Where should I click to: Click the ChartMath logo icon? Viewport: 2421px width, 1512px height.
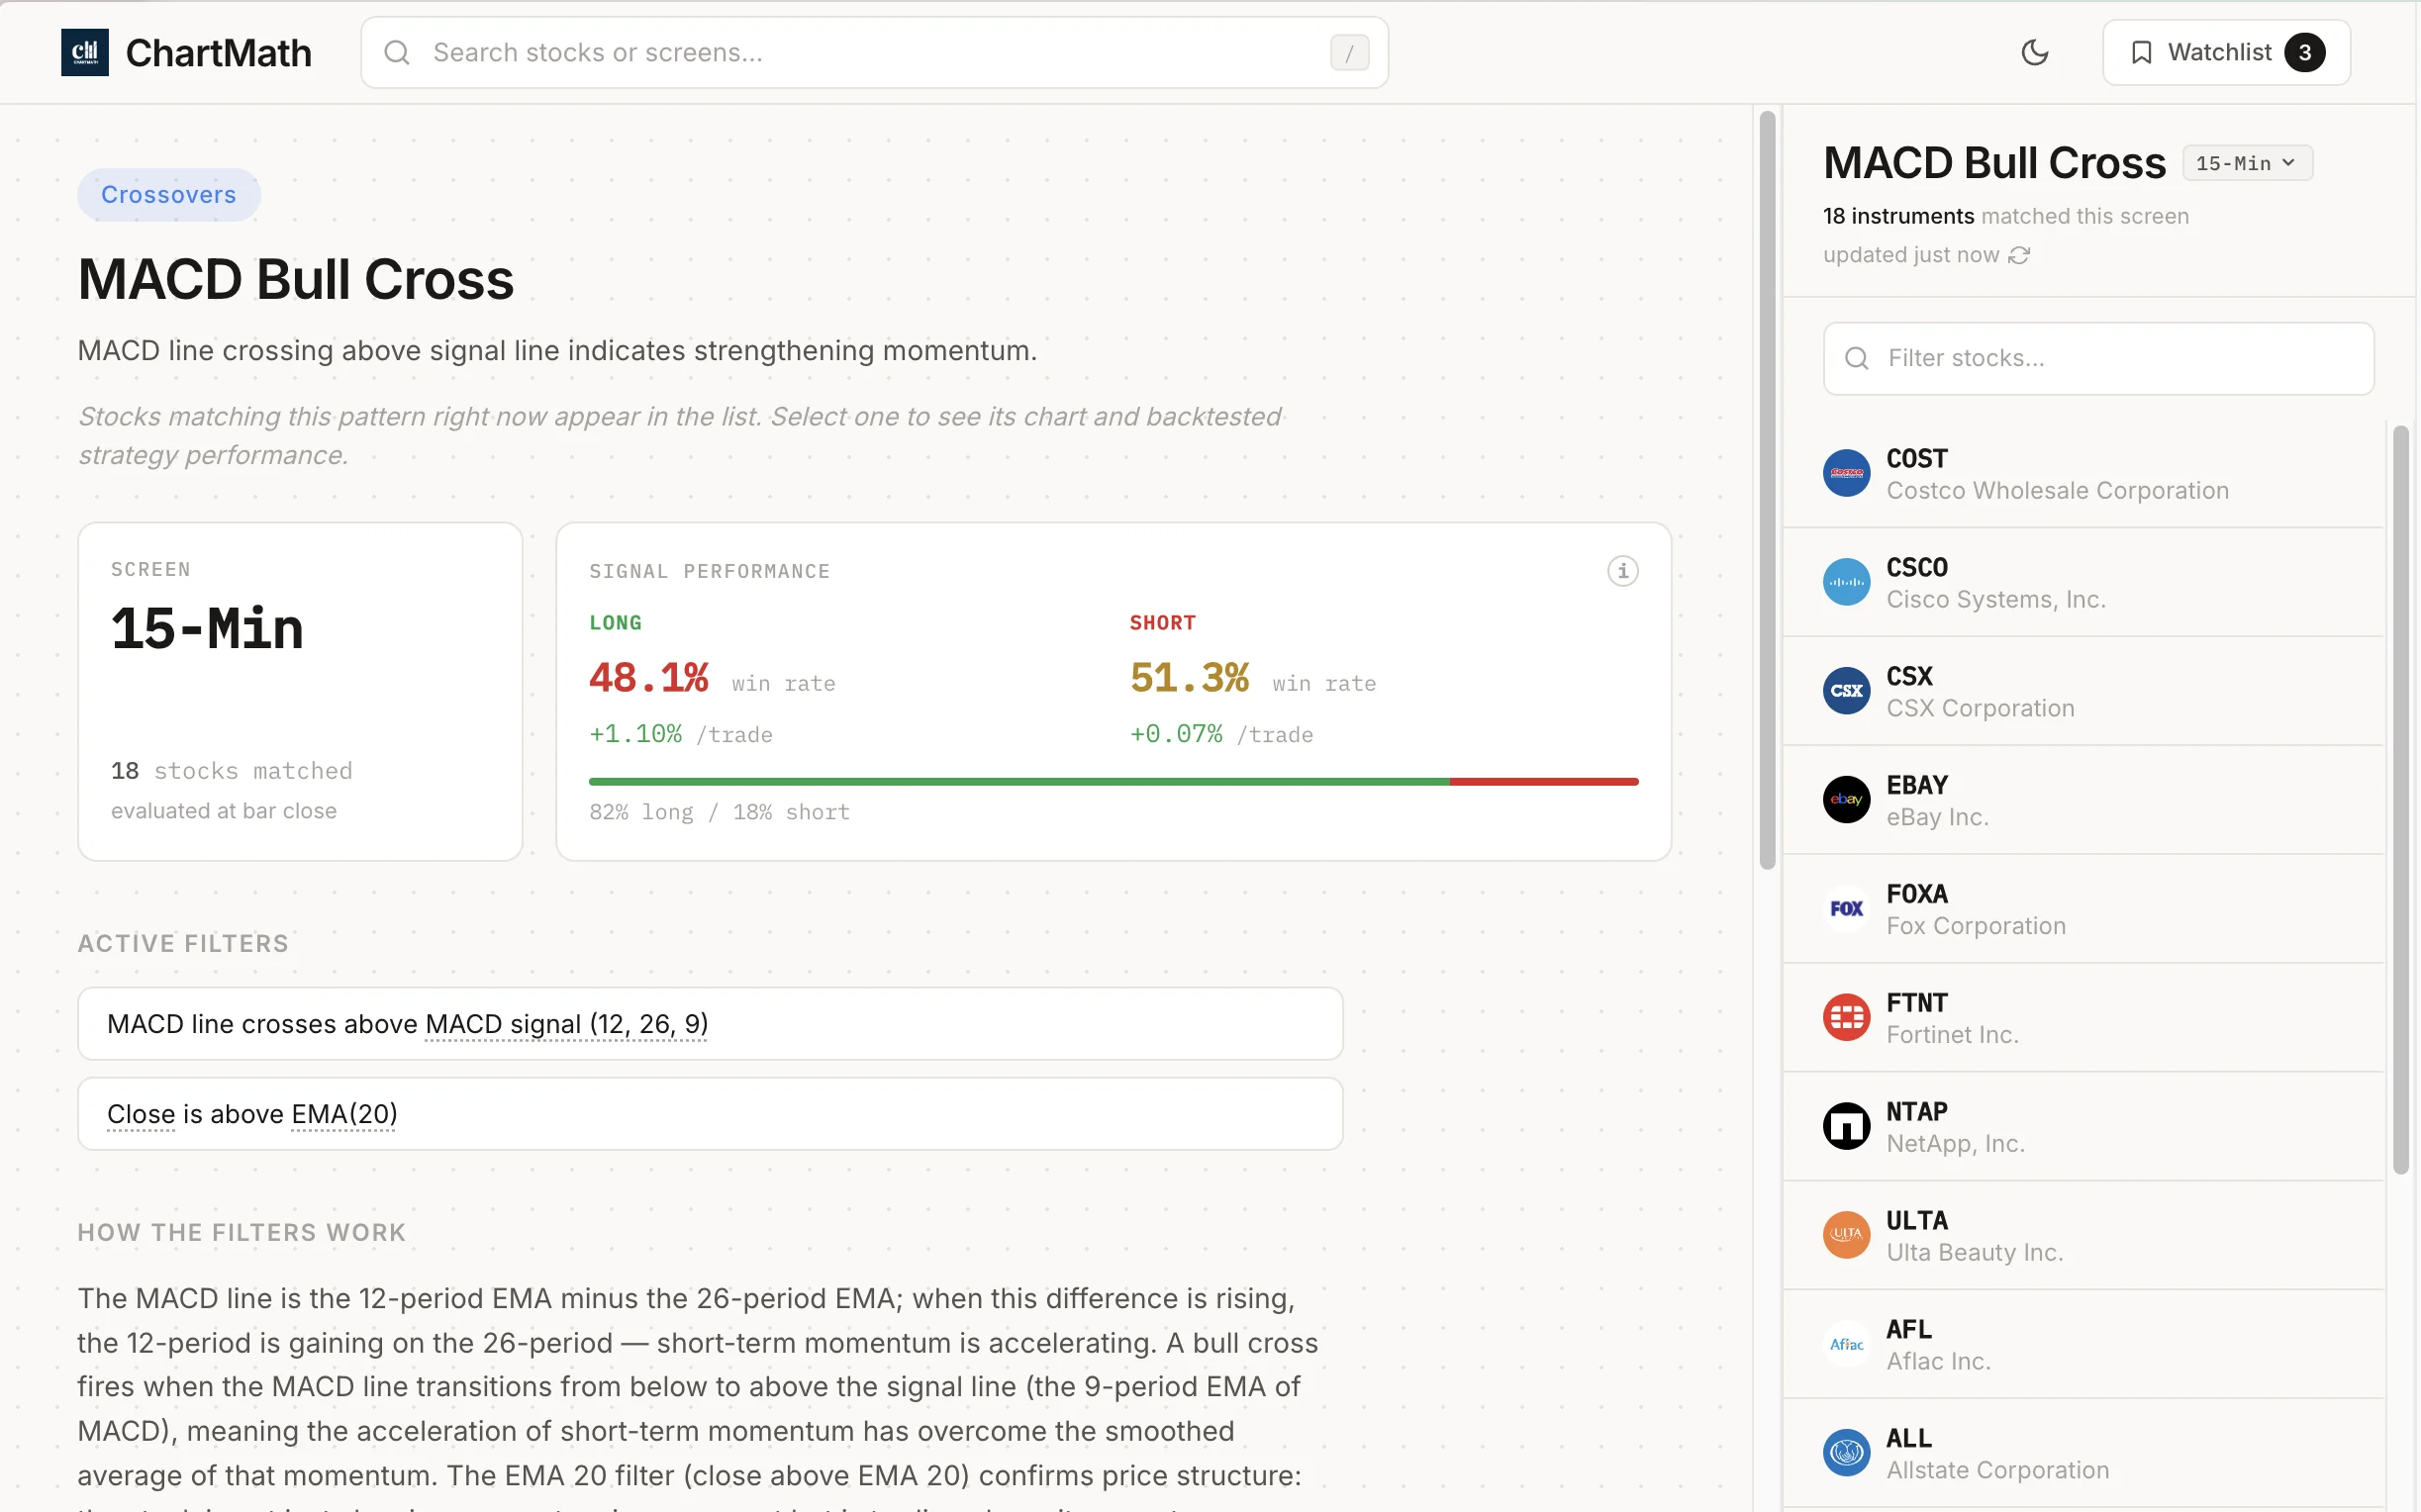pos(85,52)
